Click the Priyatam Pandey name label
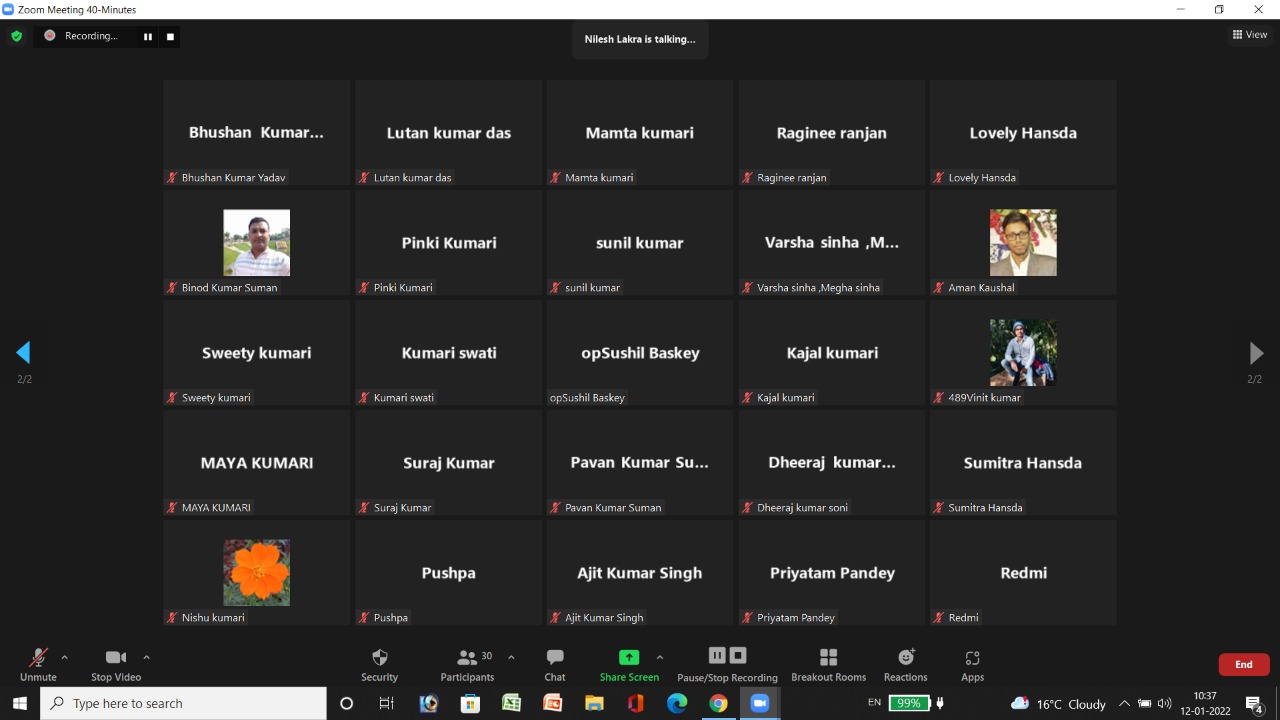The image size is (1280, 720). (796, 617)
